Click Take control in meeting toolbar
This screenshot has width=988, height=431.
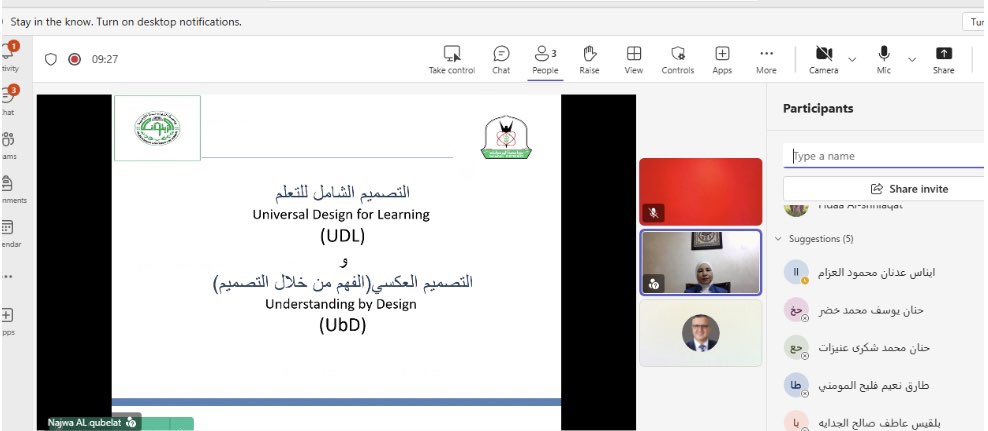point(452,60)
